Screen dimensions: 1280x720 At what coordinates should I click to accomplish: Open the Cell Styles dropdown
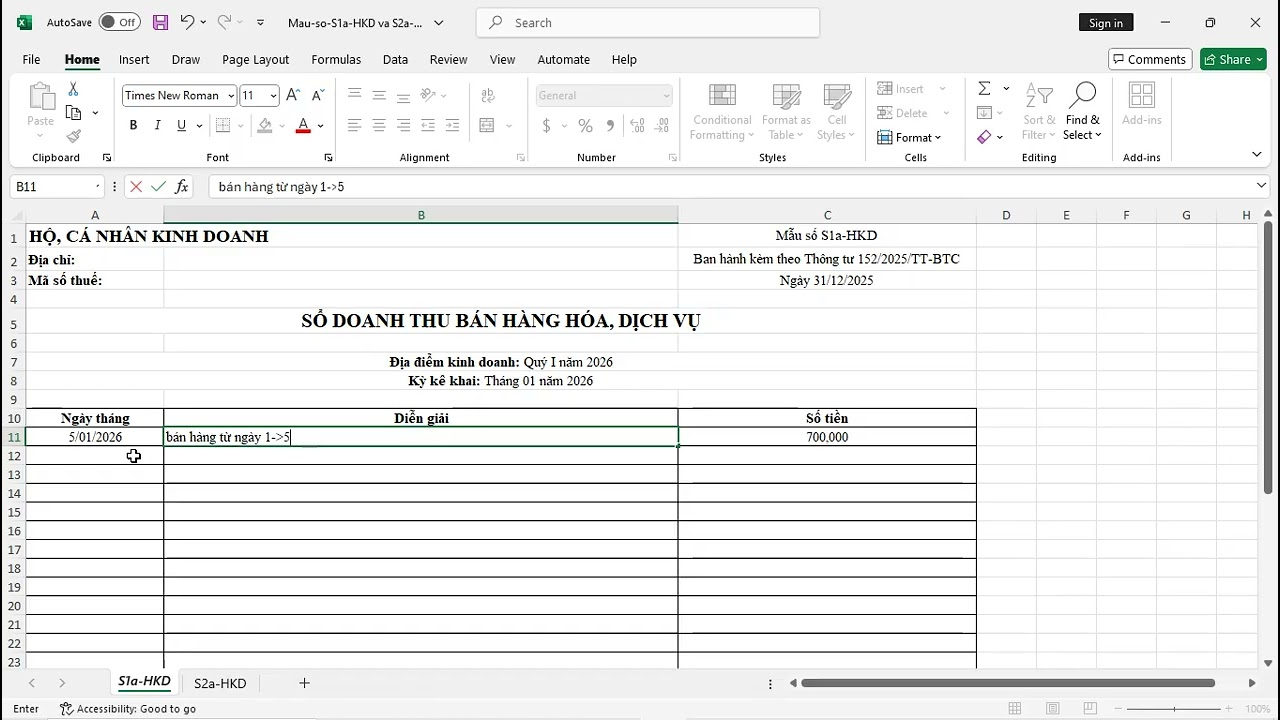[836, 113]
